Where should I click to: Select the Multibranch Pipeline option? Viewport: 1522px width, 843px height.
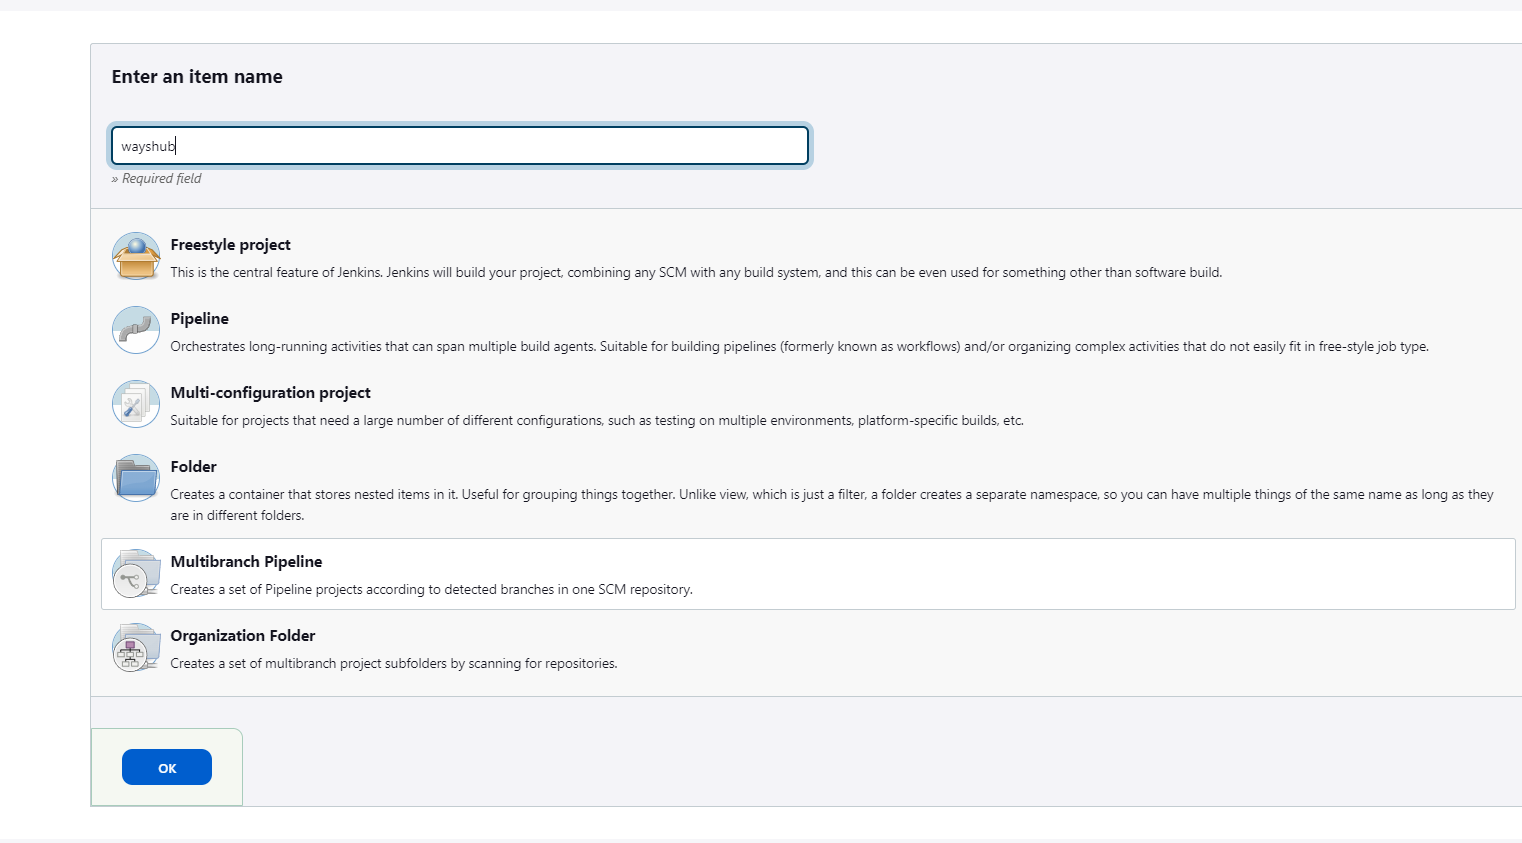point(246,561)
